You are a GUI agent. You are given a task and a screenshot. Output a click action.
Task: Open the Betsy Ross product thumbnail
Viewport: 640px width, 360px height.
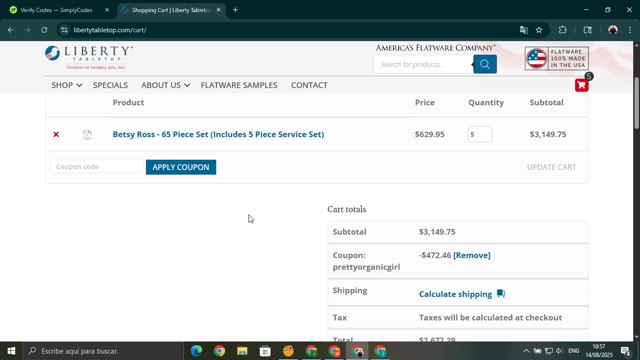tap(87, 134)
